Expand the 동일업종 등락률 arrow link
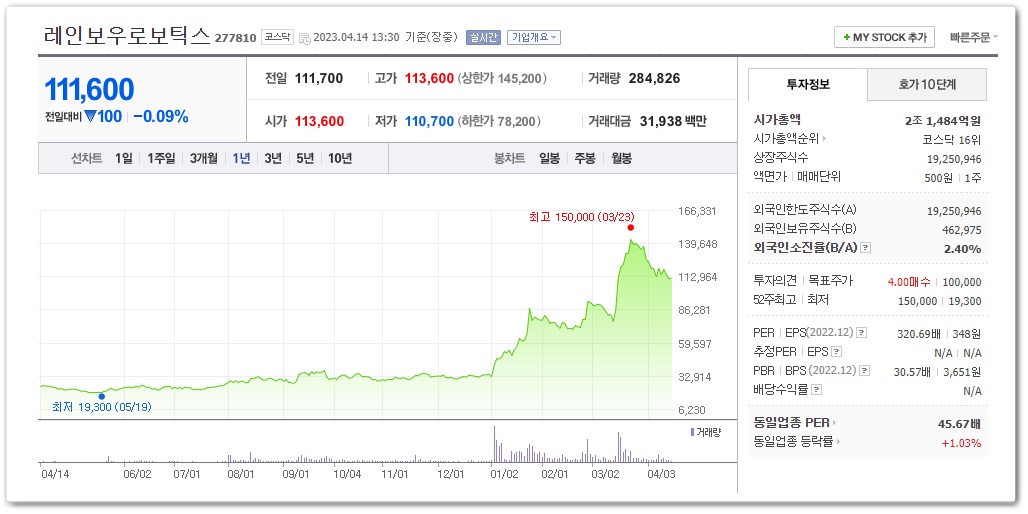1028x514 pixels. [x=838, y=443]
